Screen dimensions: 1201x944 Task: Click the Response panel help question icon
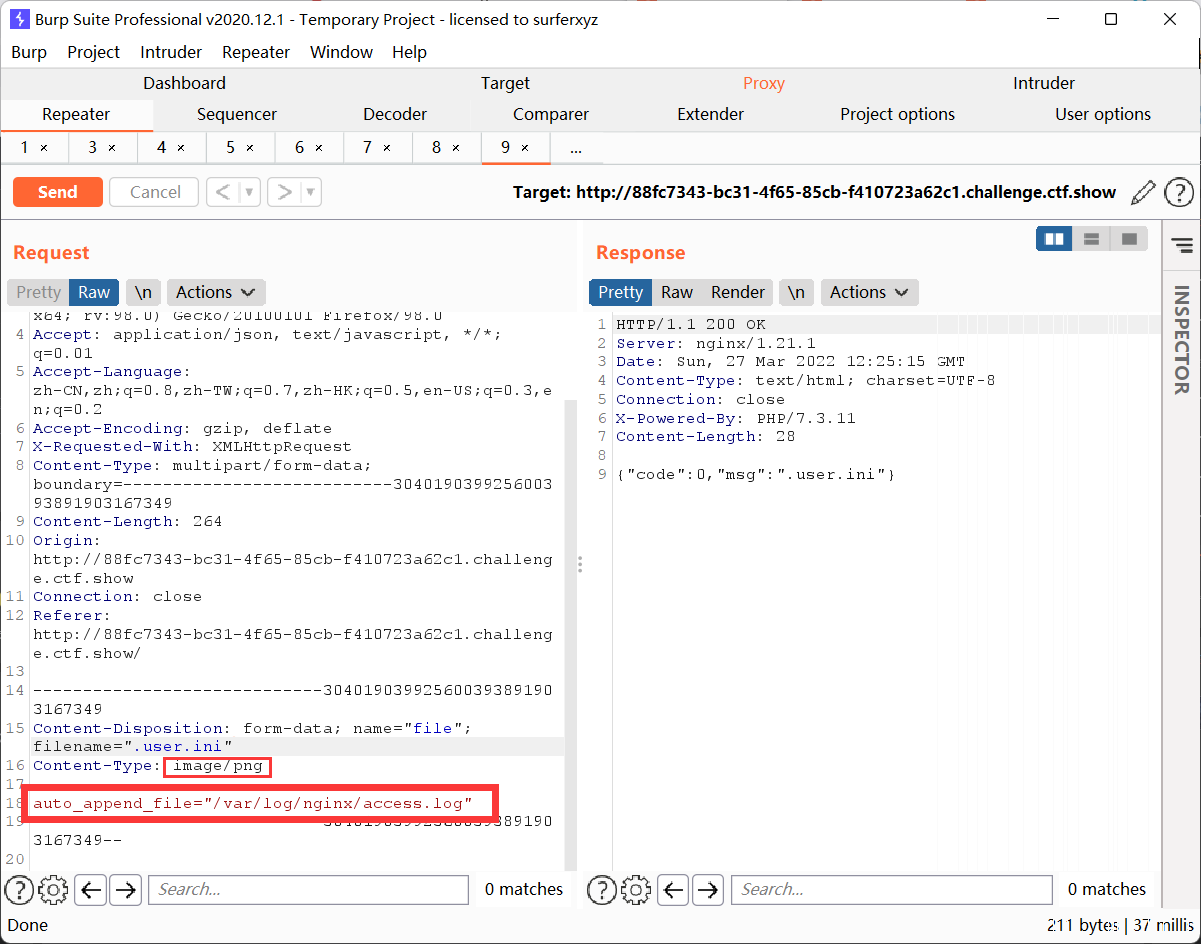pyautogui.click(x=601, y=889)
